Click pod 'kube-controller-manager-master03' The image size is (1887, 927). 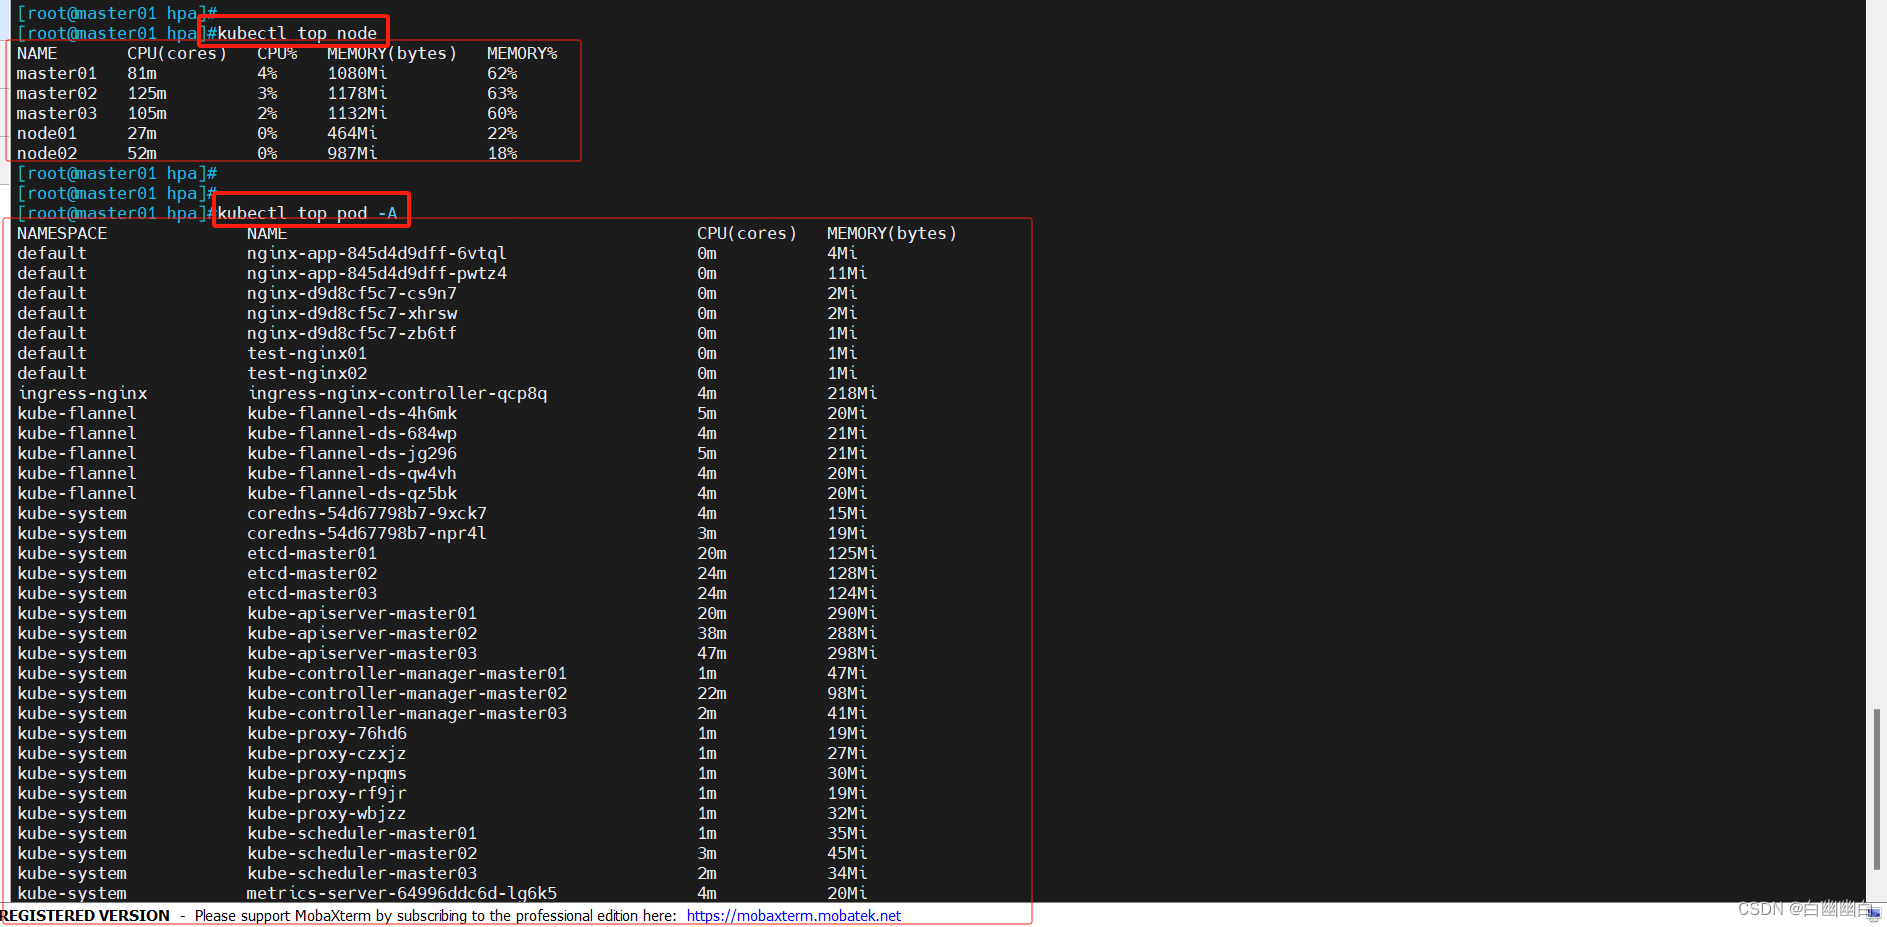click(407, 713)
